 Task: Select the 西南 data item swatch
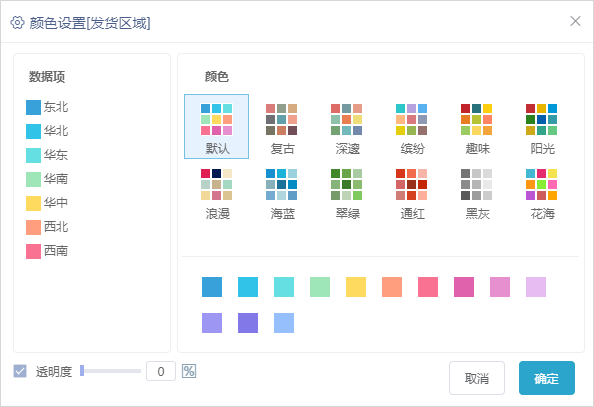pyautogui.click(x=33, y=251)
